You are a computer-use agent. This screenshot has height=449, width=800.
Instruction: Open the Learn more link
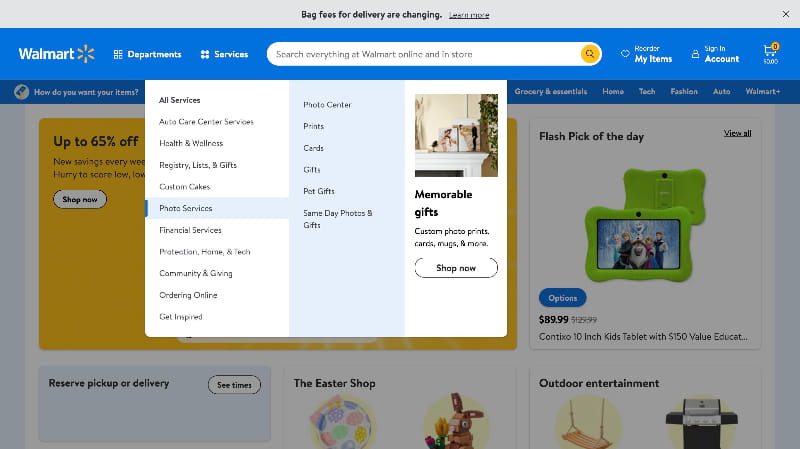coord(469,15)
